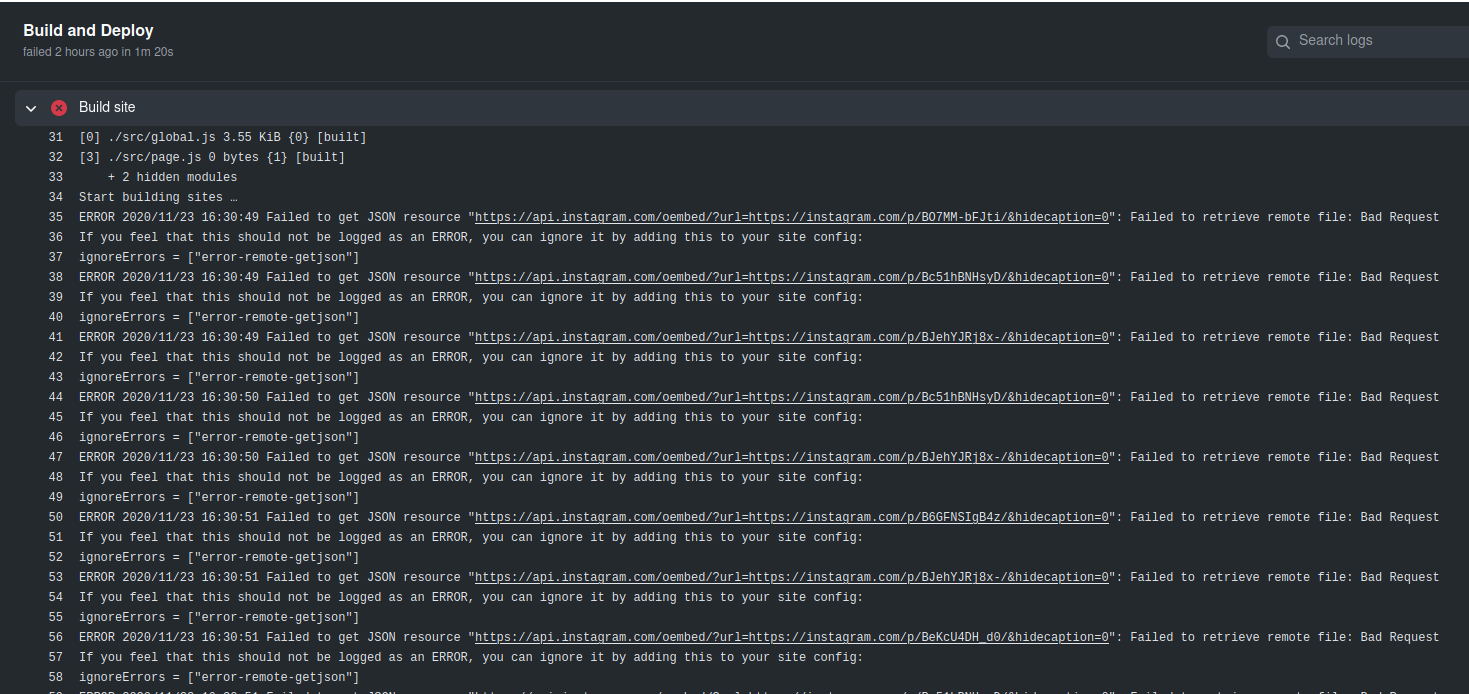Image resolution: width=1469 pixels, height=694 pixels.
Task: Open the Instagram oembed link on line 44
Action: click(x=791, y=397)
